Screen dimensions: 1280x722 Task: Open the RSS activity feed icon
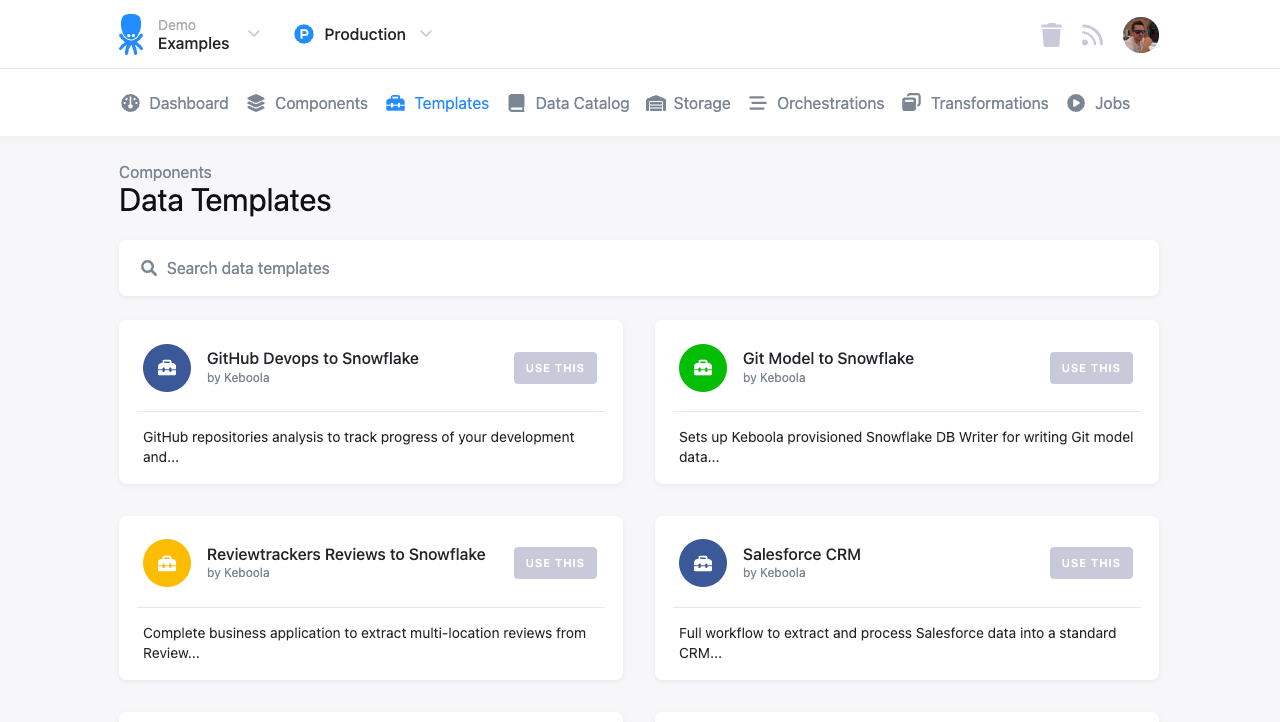(1092, 36)
